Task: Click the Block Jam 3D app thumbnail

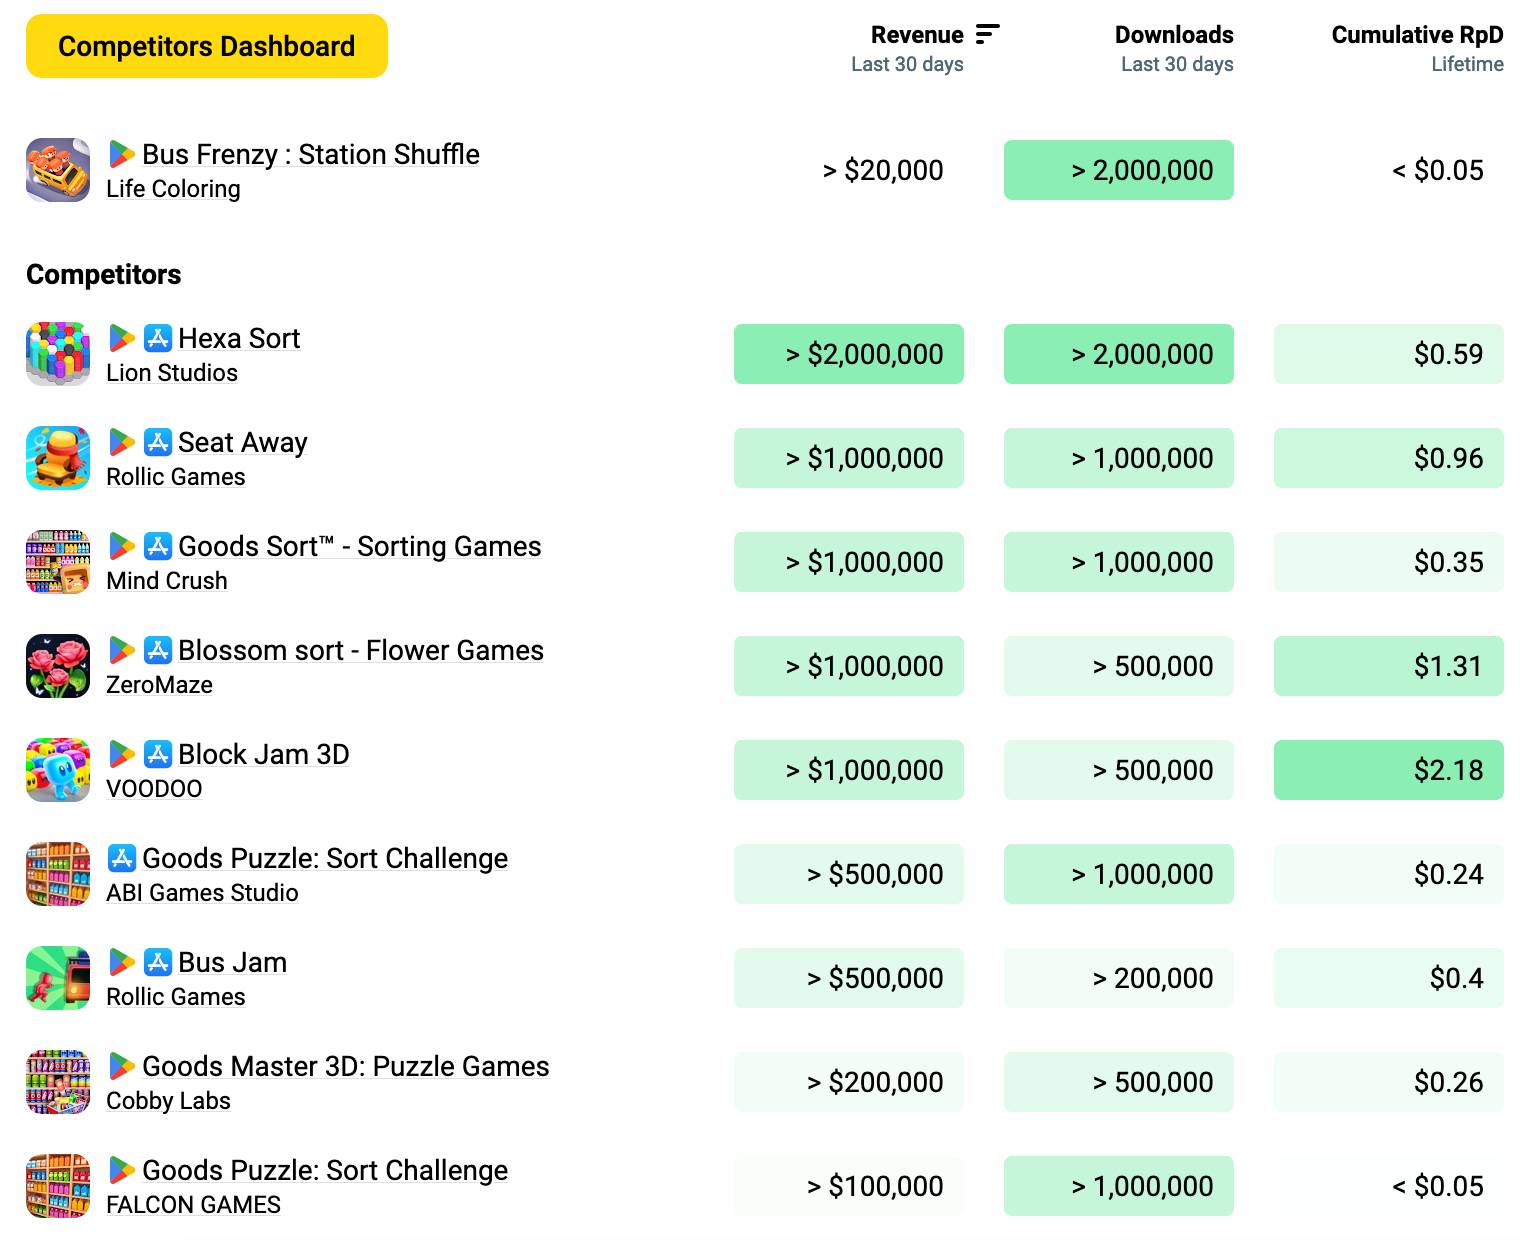Action: (58, 770)
